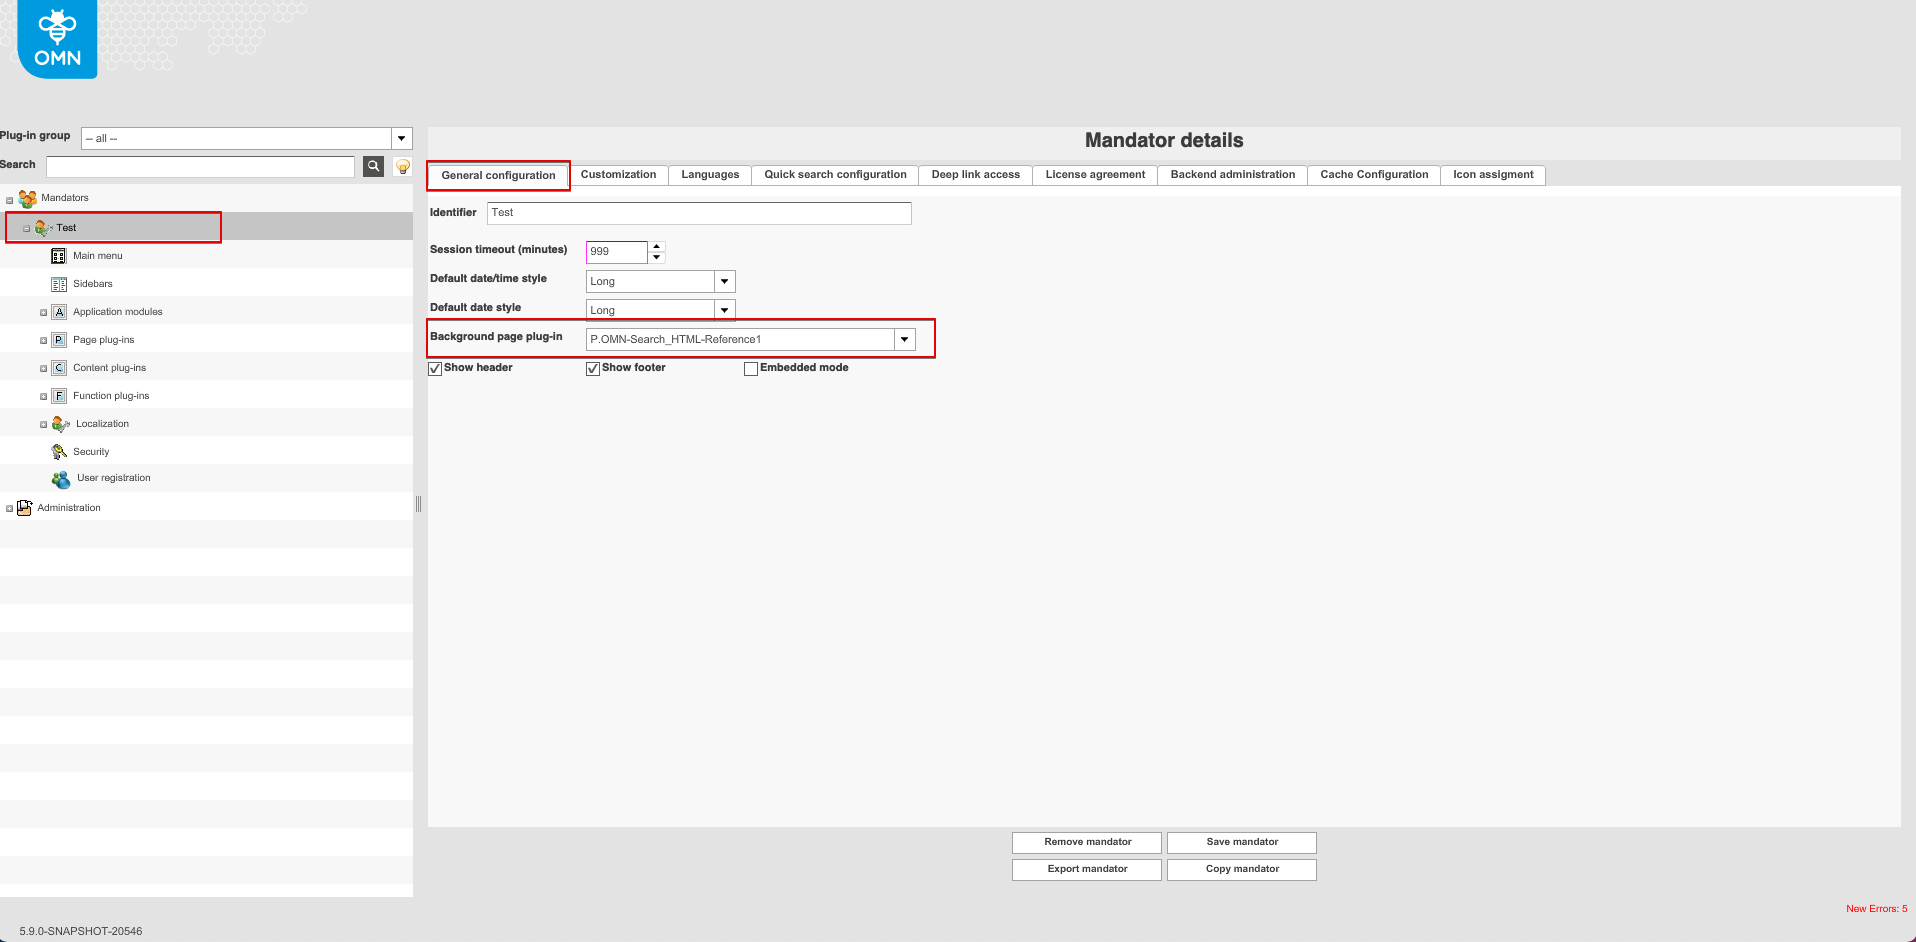
Task: Click the Export mandator button
Action: coord(1087,870)
